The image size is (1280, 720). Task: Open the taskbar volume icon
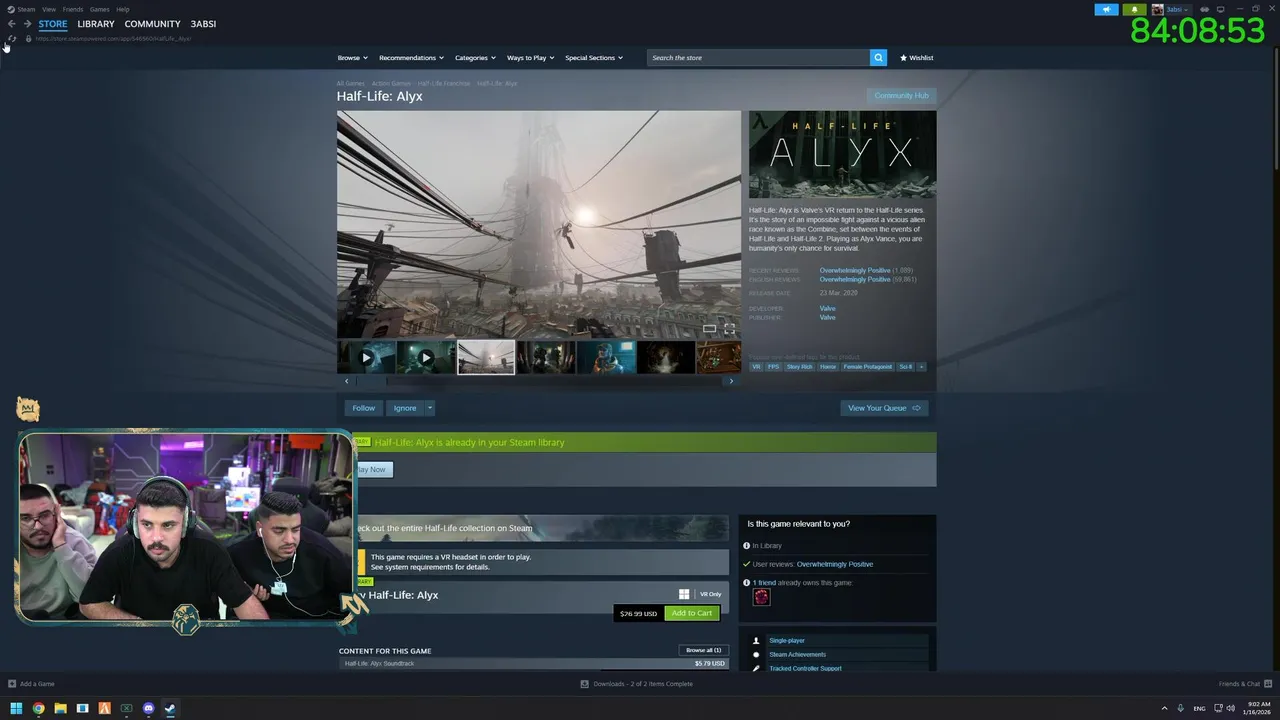(x=1230, y=708)
